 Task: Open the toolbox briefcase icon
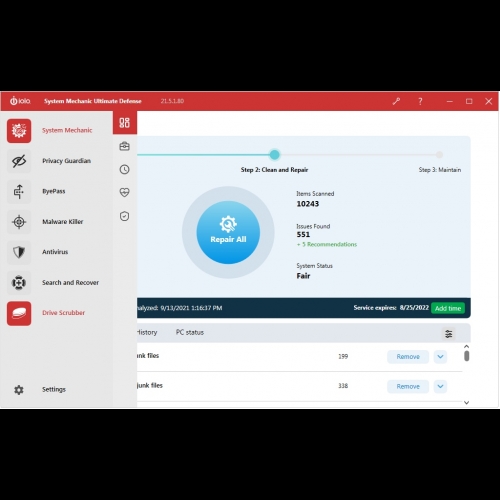click(x=125, y=146)
